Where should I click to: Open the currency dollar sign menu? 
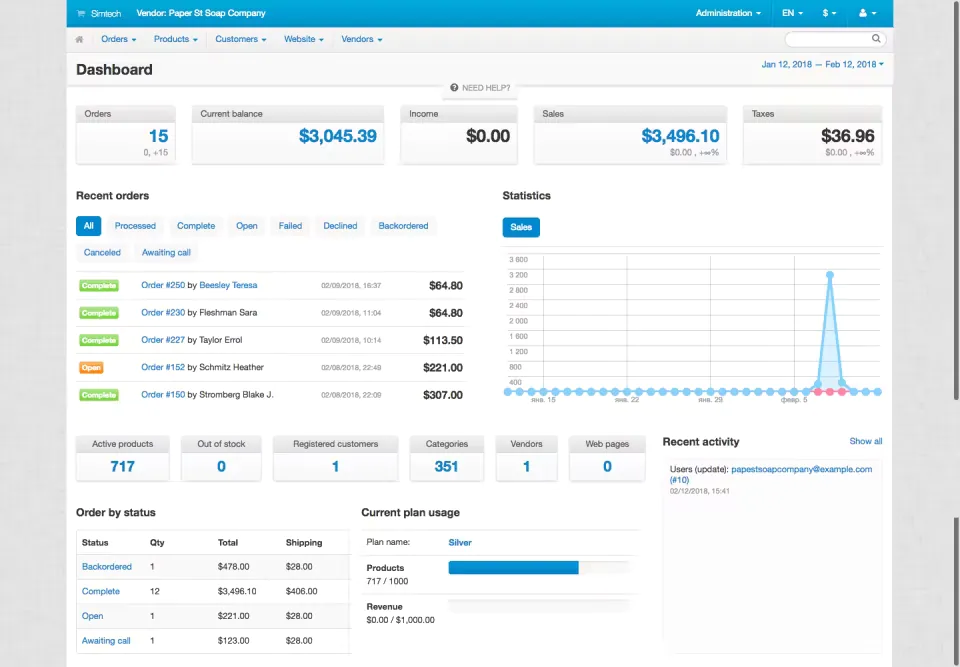coord(829,14)
